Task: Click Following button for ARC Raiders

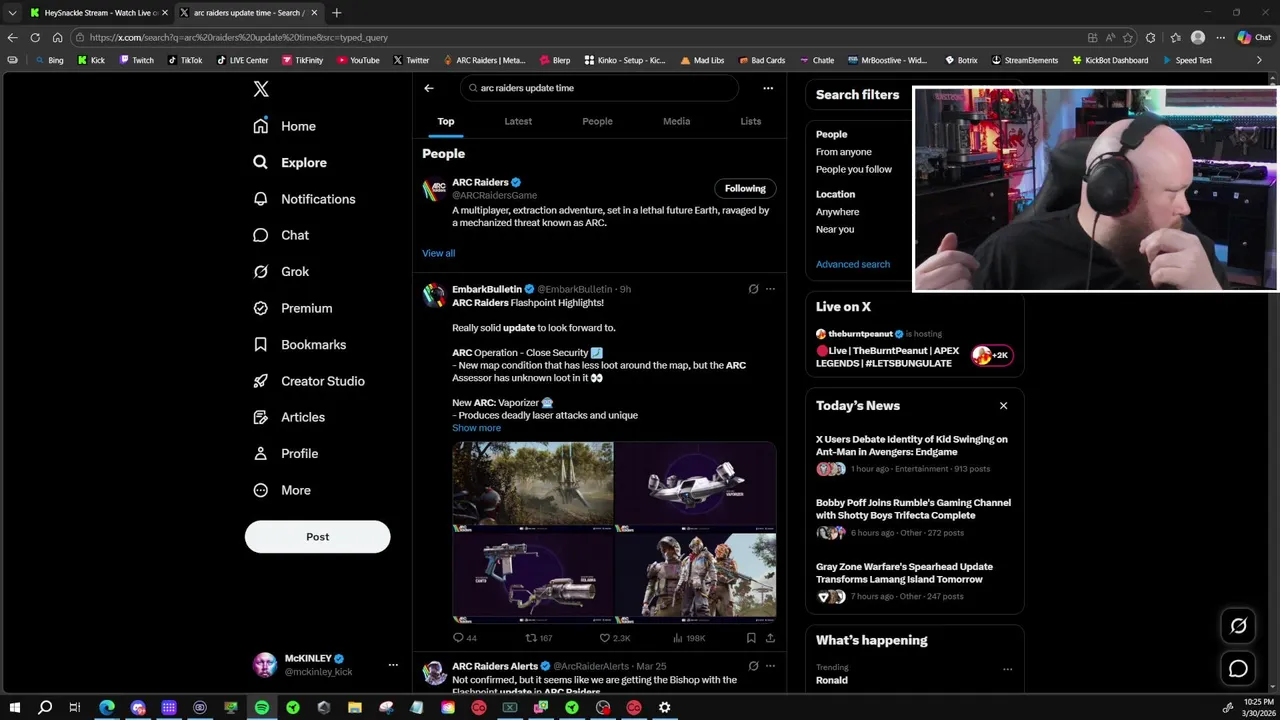Action: coord(745,188)
